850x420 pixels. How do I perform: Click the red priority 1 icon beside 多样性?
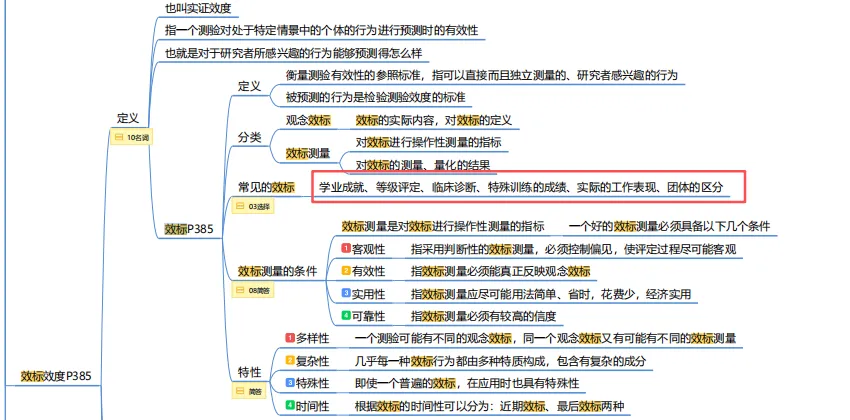pyautogui.click(x=290, y=338)
